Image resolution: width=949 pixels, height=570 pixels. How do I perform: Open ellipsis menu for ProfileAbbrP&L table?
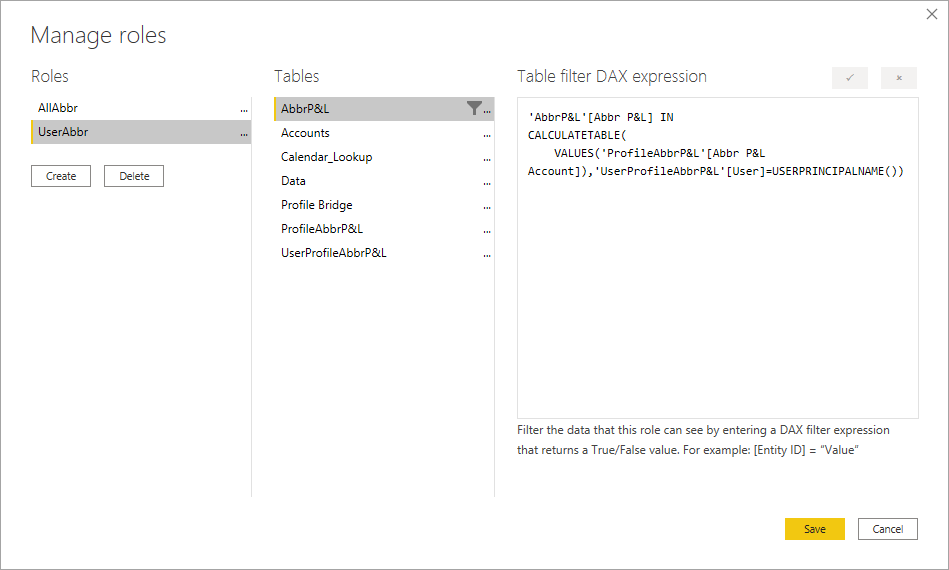487,231
